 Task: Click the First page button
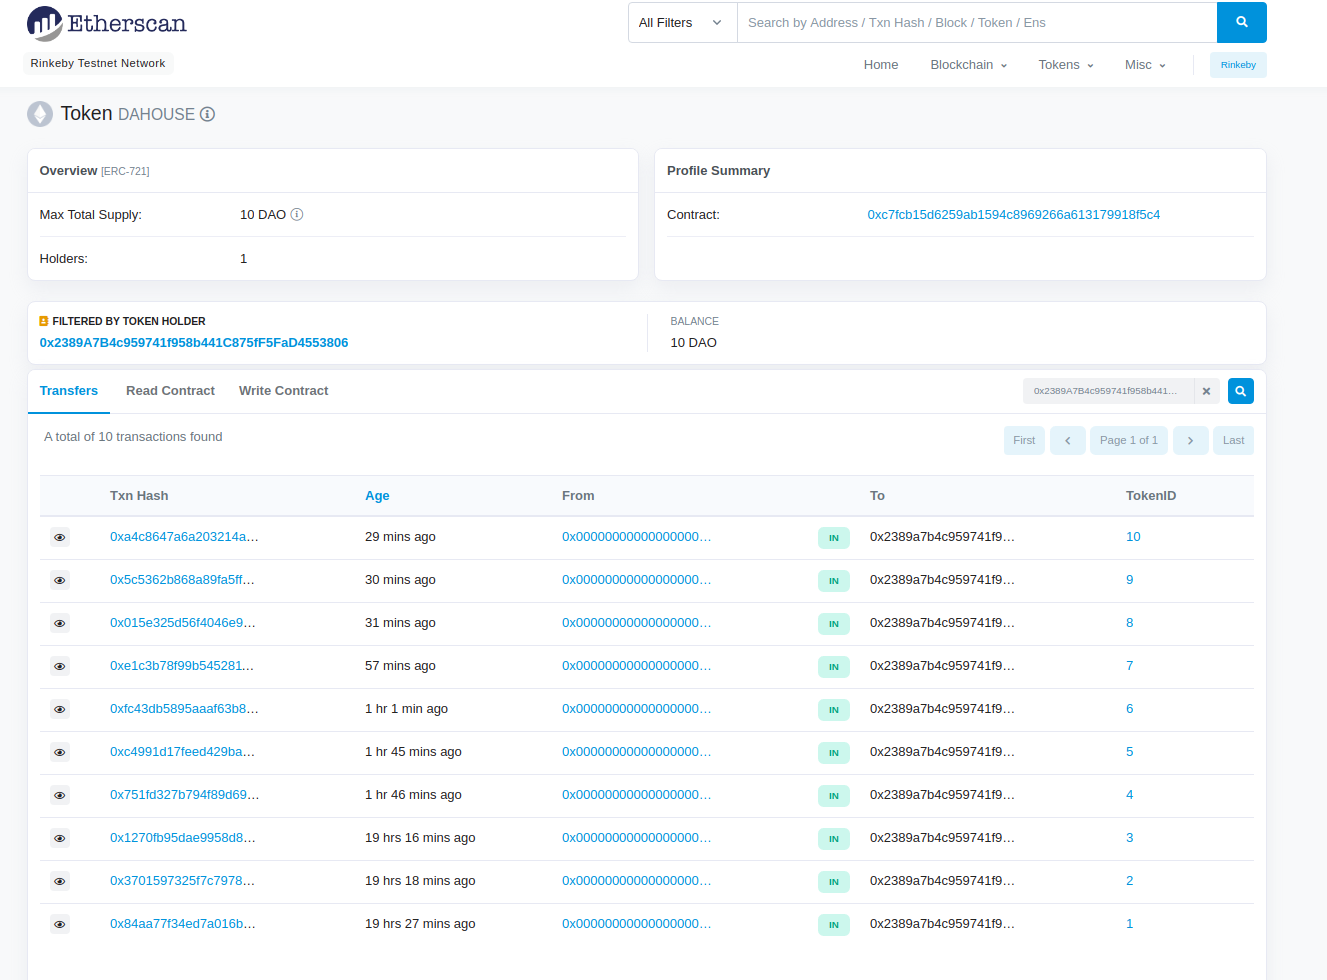click(1024, 440)
